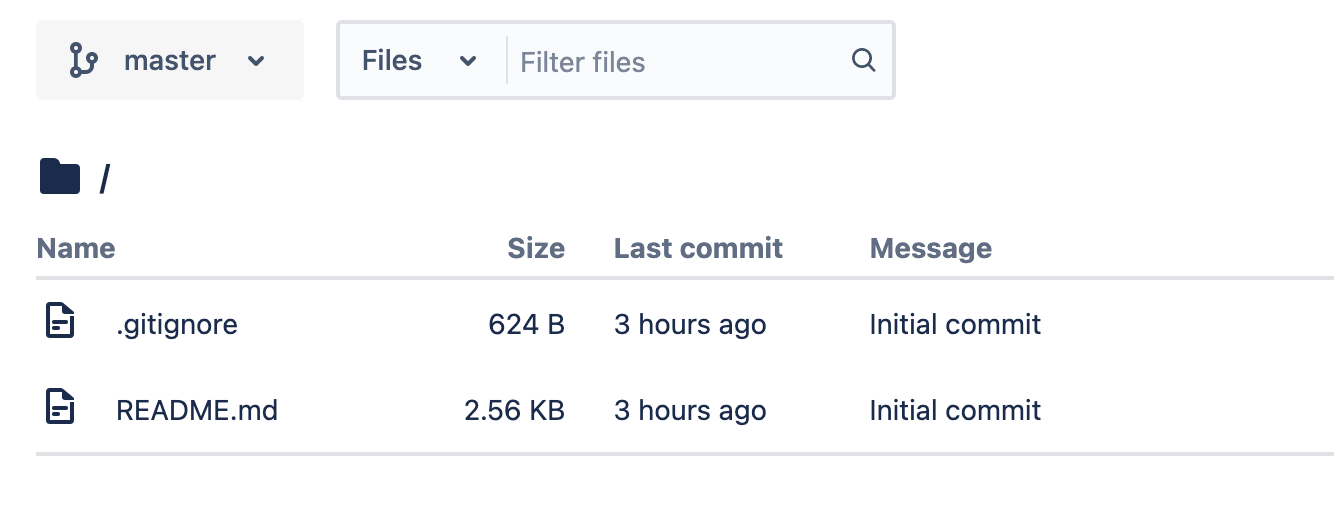The image size is (1334, 514).
Task: Click the Size column header
Action: pyautogui.click(x=536, y=248)
